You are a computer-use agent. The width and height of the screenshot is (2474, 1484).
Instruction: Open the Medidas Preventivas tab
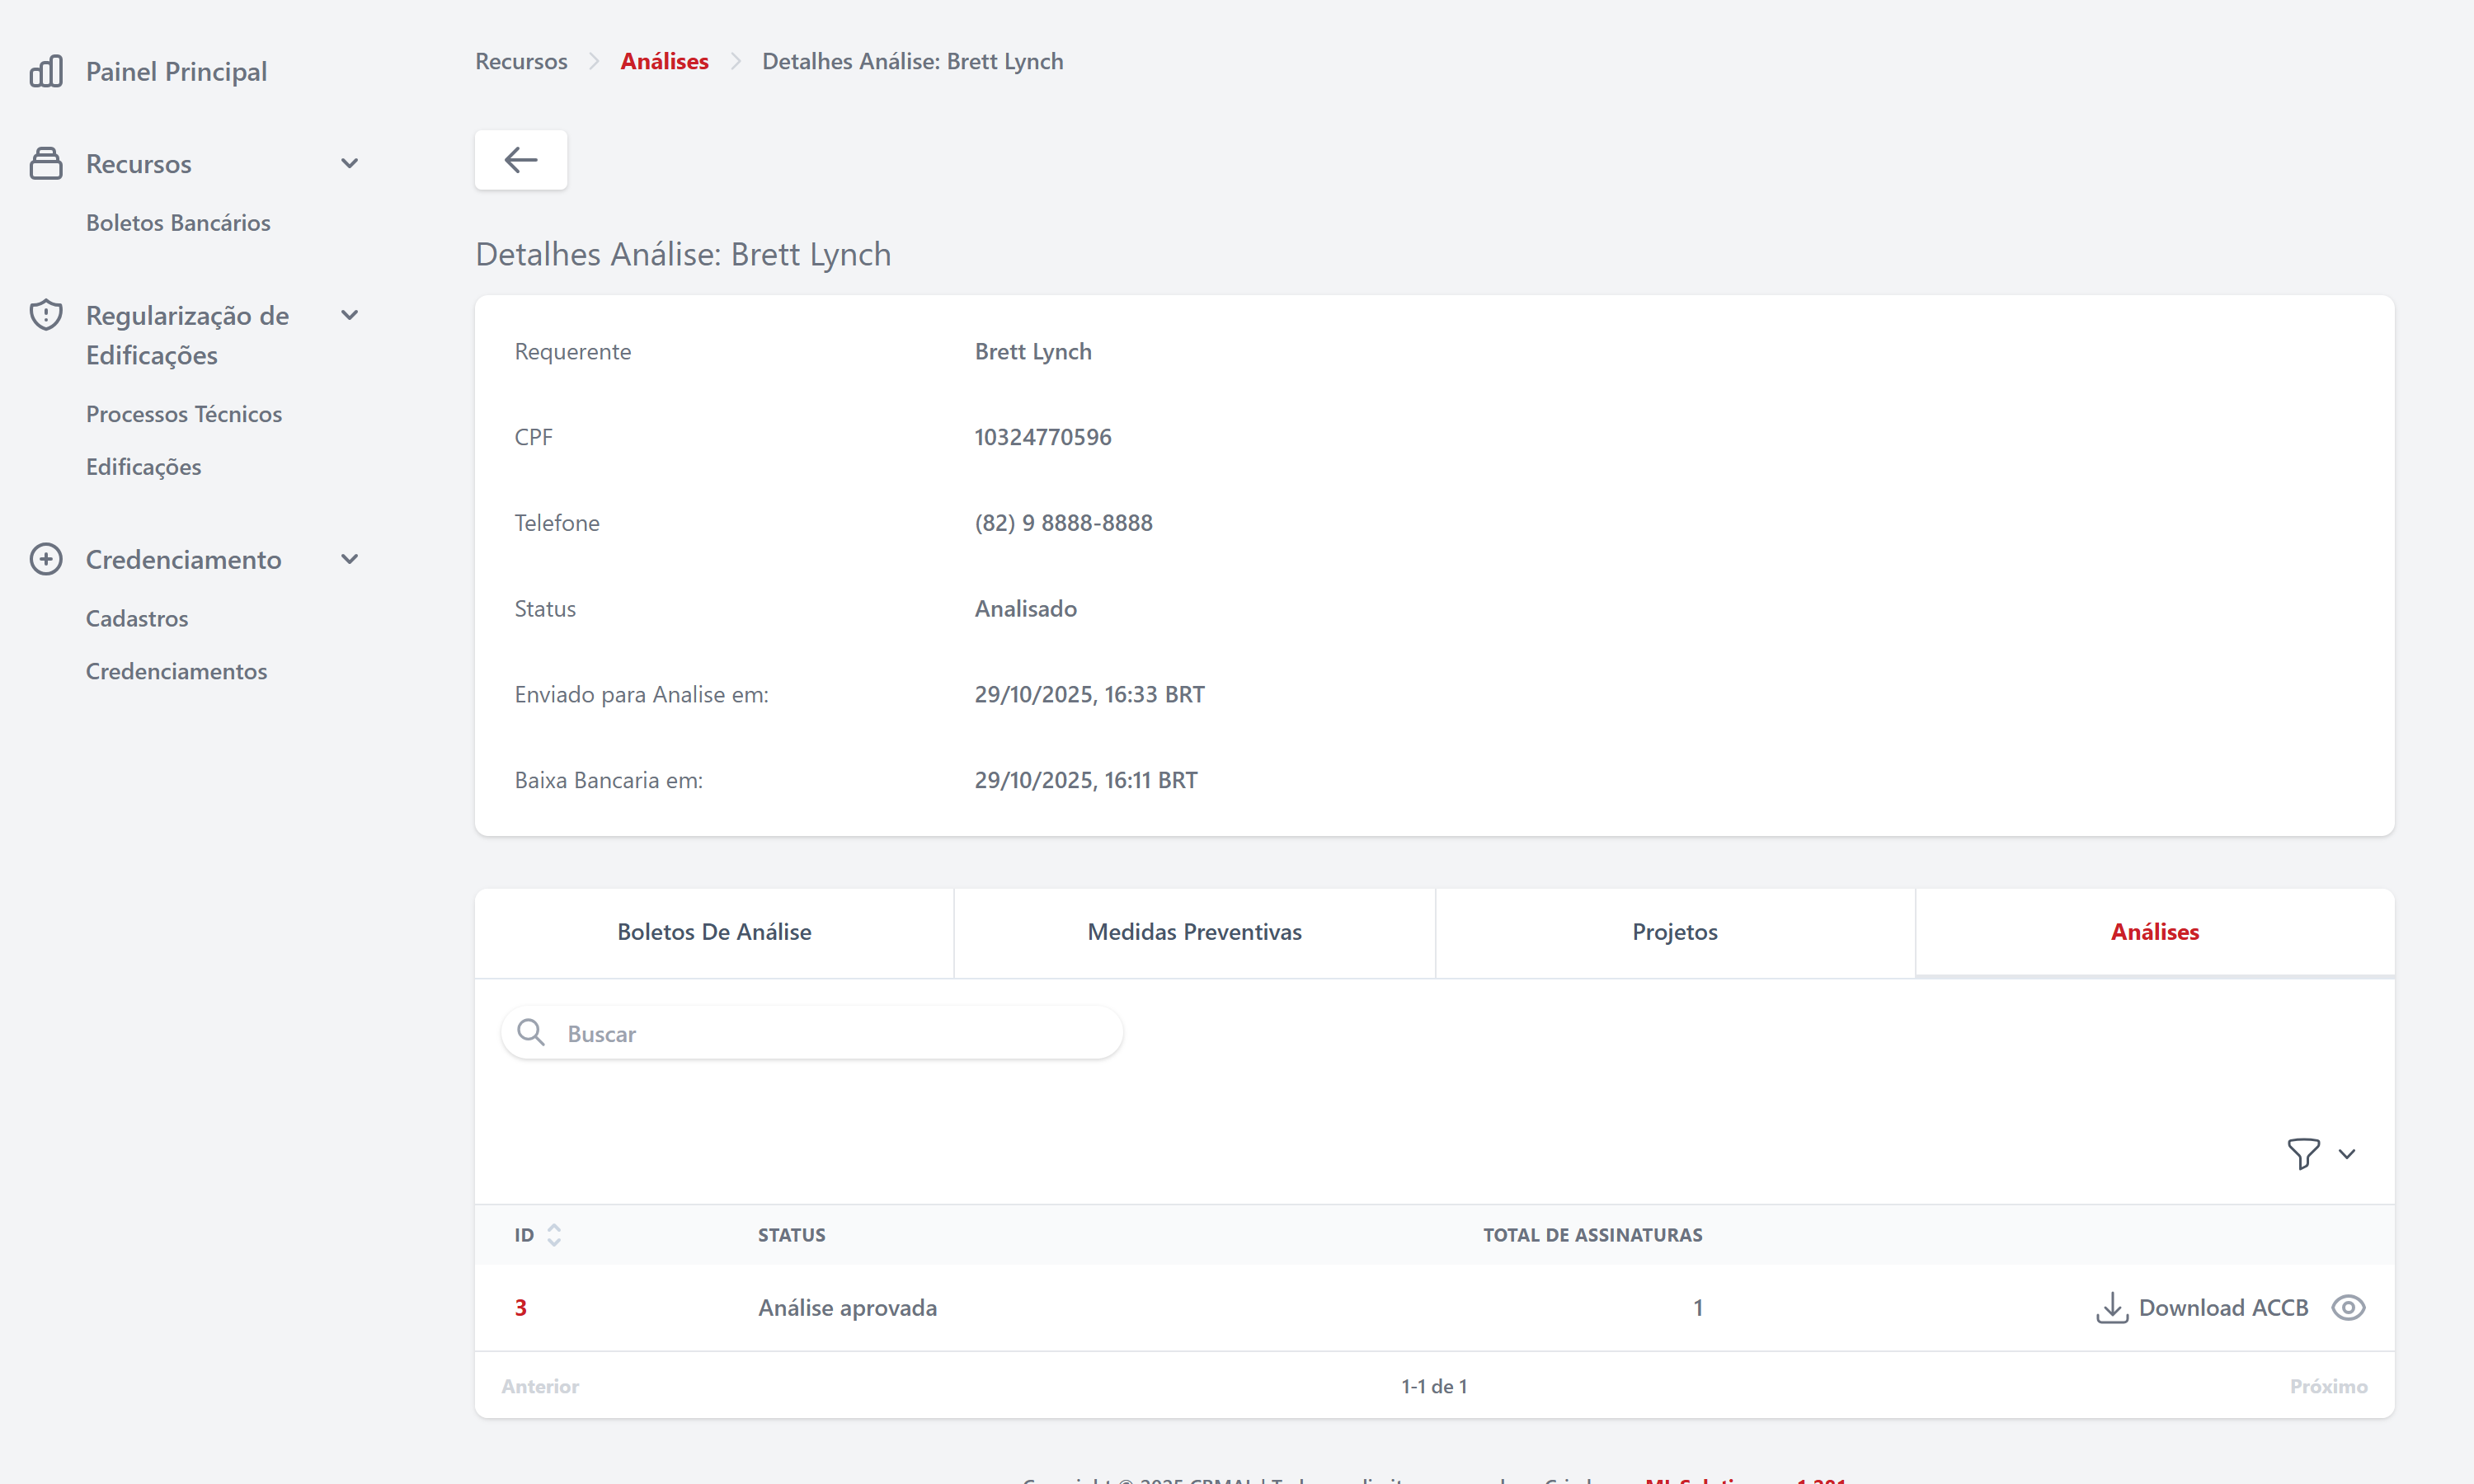click(1194, 932)
